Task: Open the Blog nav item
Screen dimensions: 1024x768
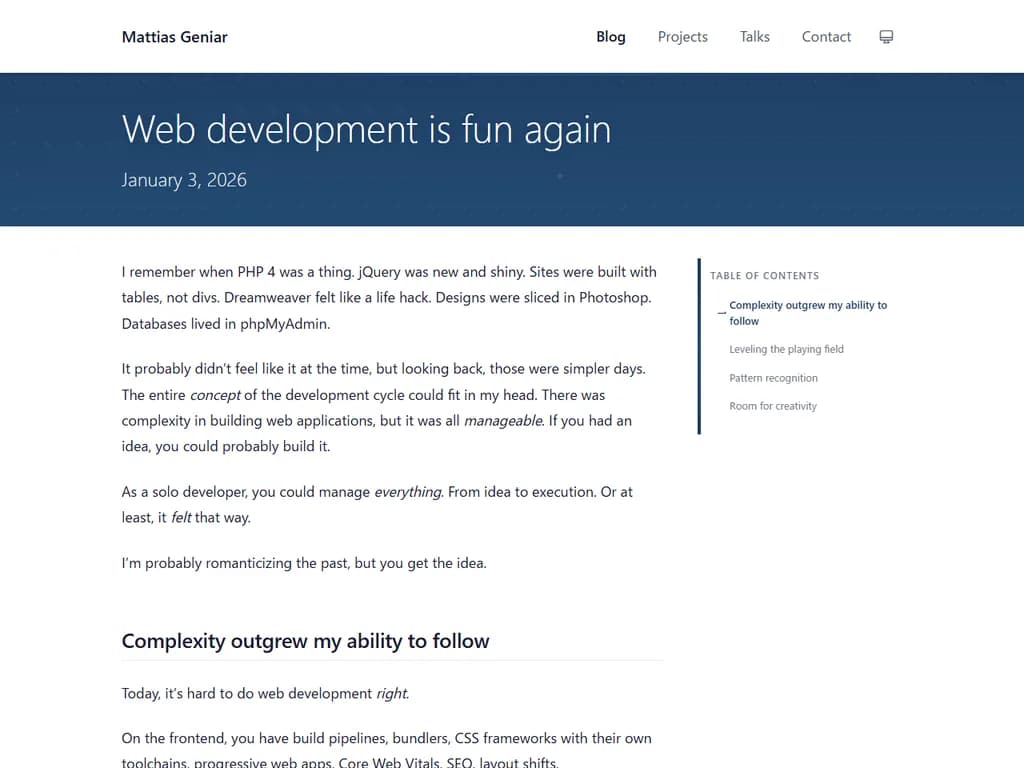Action: click(x=610, y=37)
